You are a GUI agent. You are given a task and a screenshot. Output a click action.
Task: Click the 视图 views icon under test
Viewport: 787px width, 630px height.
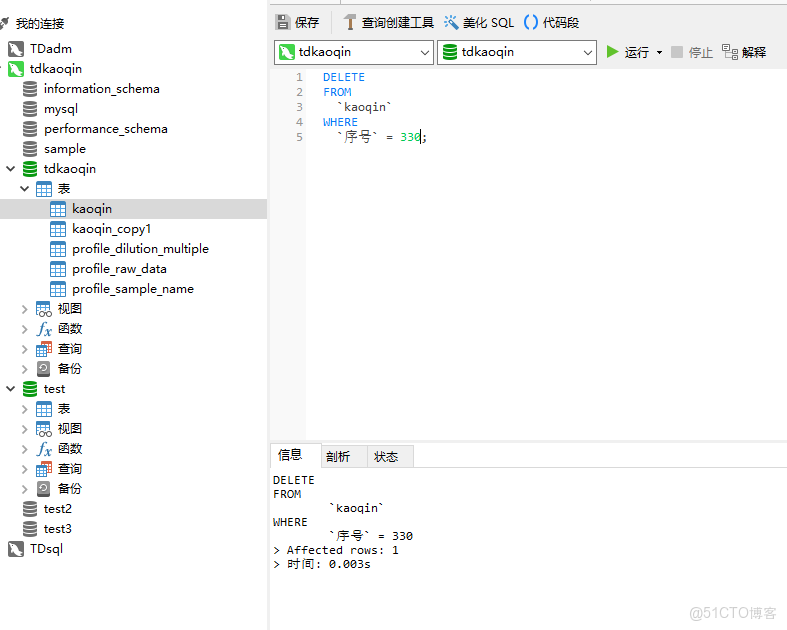coord(44,429)
